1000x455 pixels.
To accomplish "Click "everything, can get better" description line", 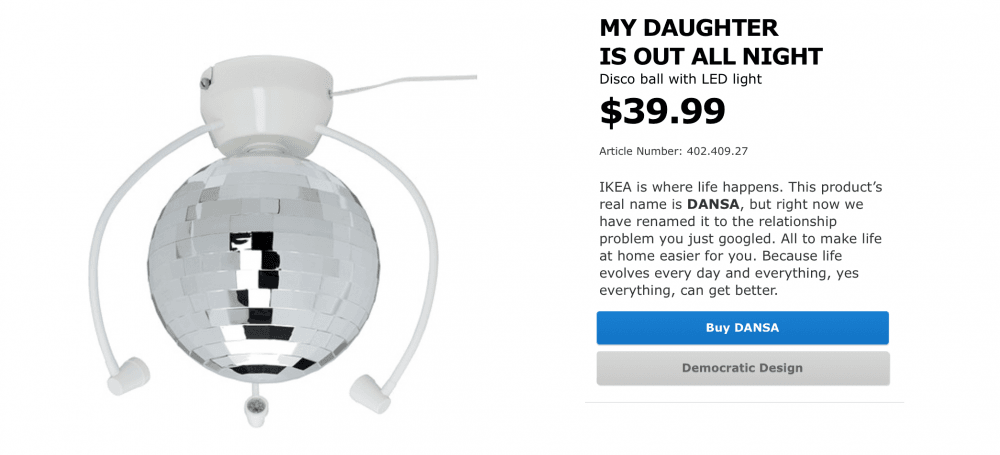I will [x=687, y=291].
